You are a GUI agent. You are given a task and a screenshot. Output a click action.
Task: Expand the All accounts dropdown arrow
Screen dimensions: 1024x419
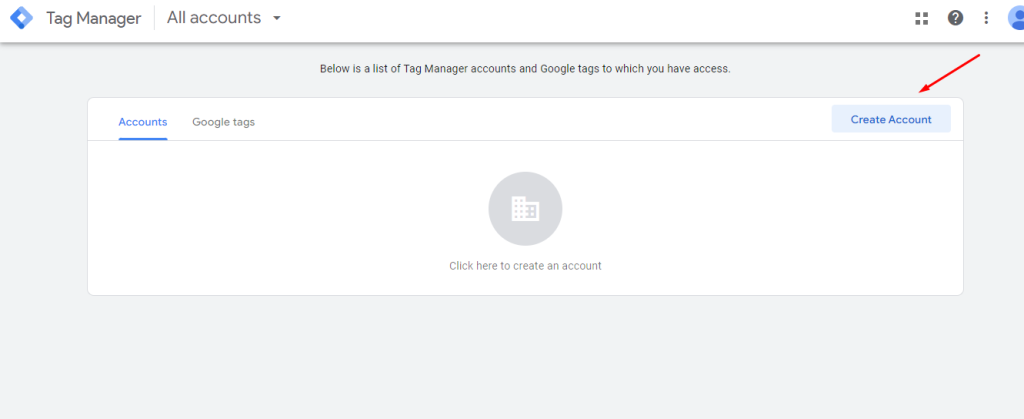click(277, 18)
